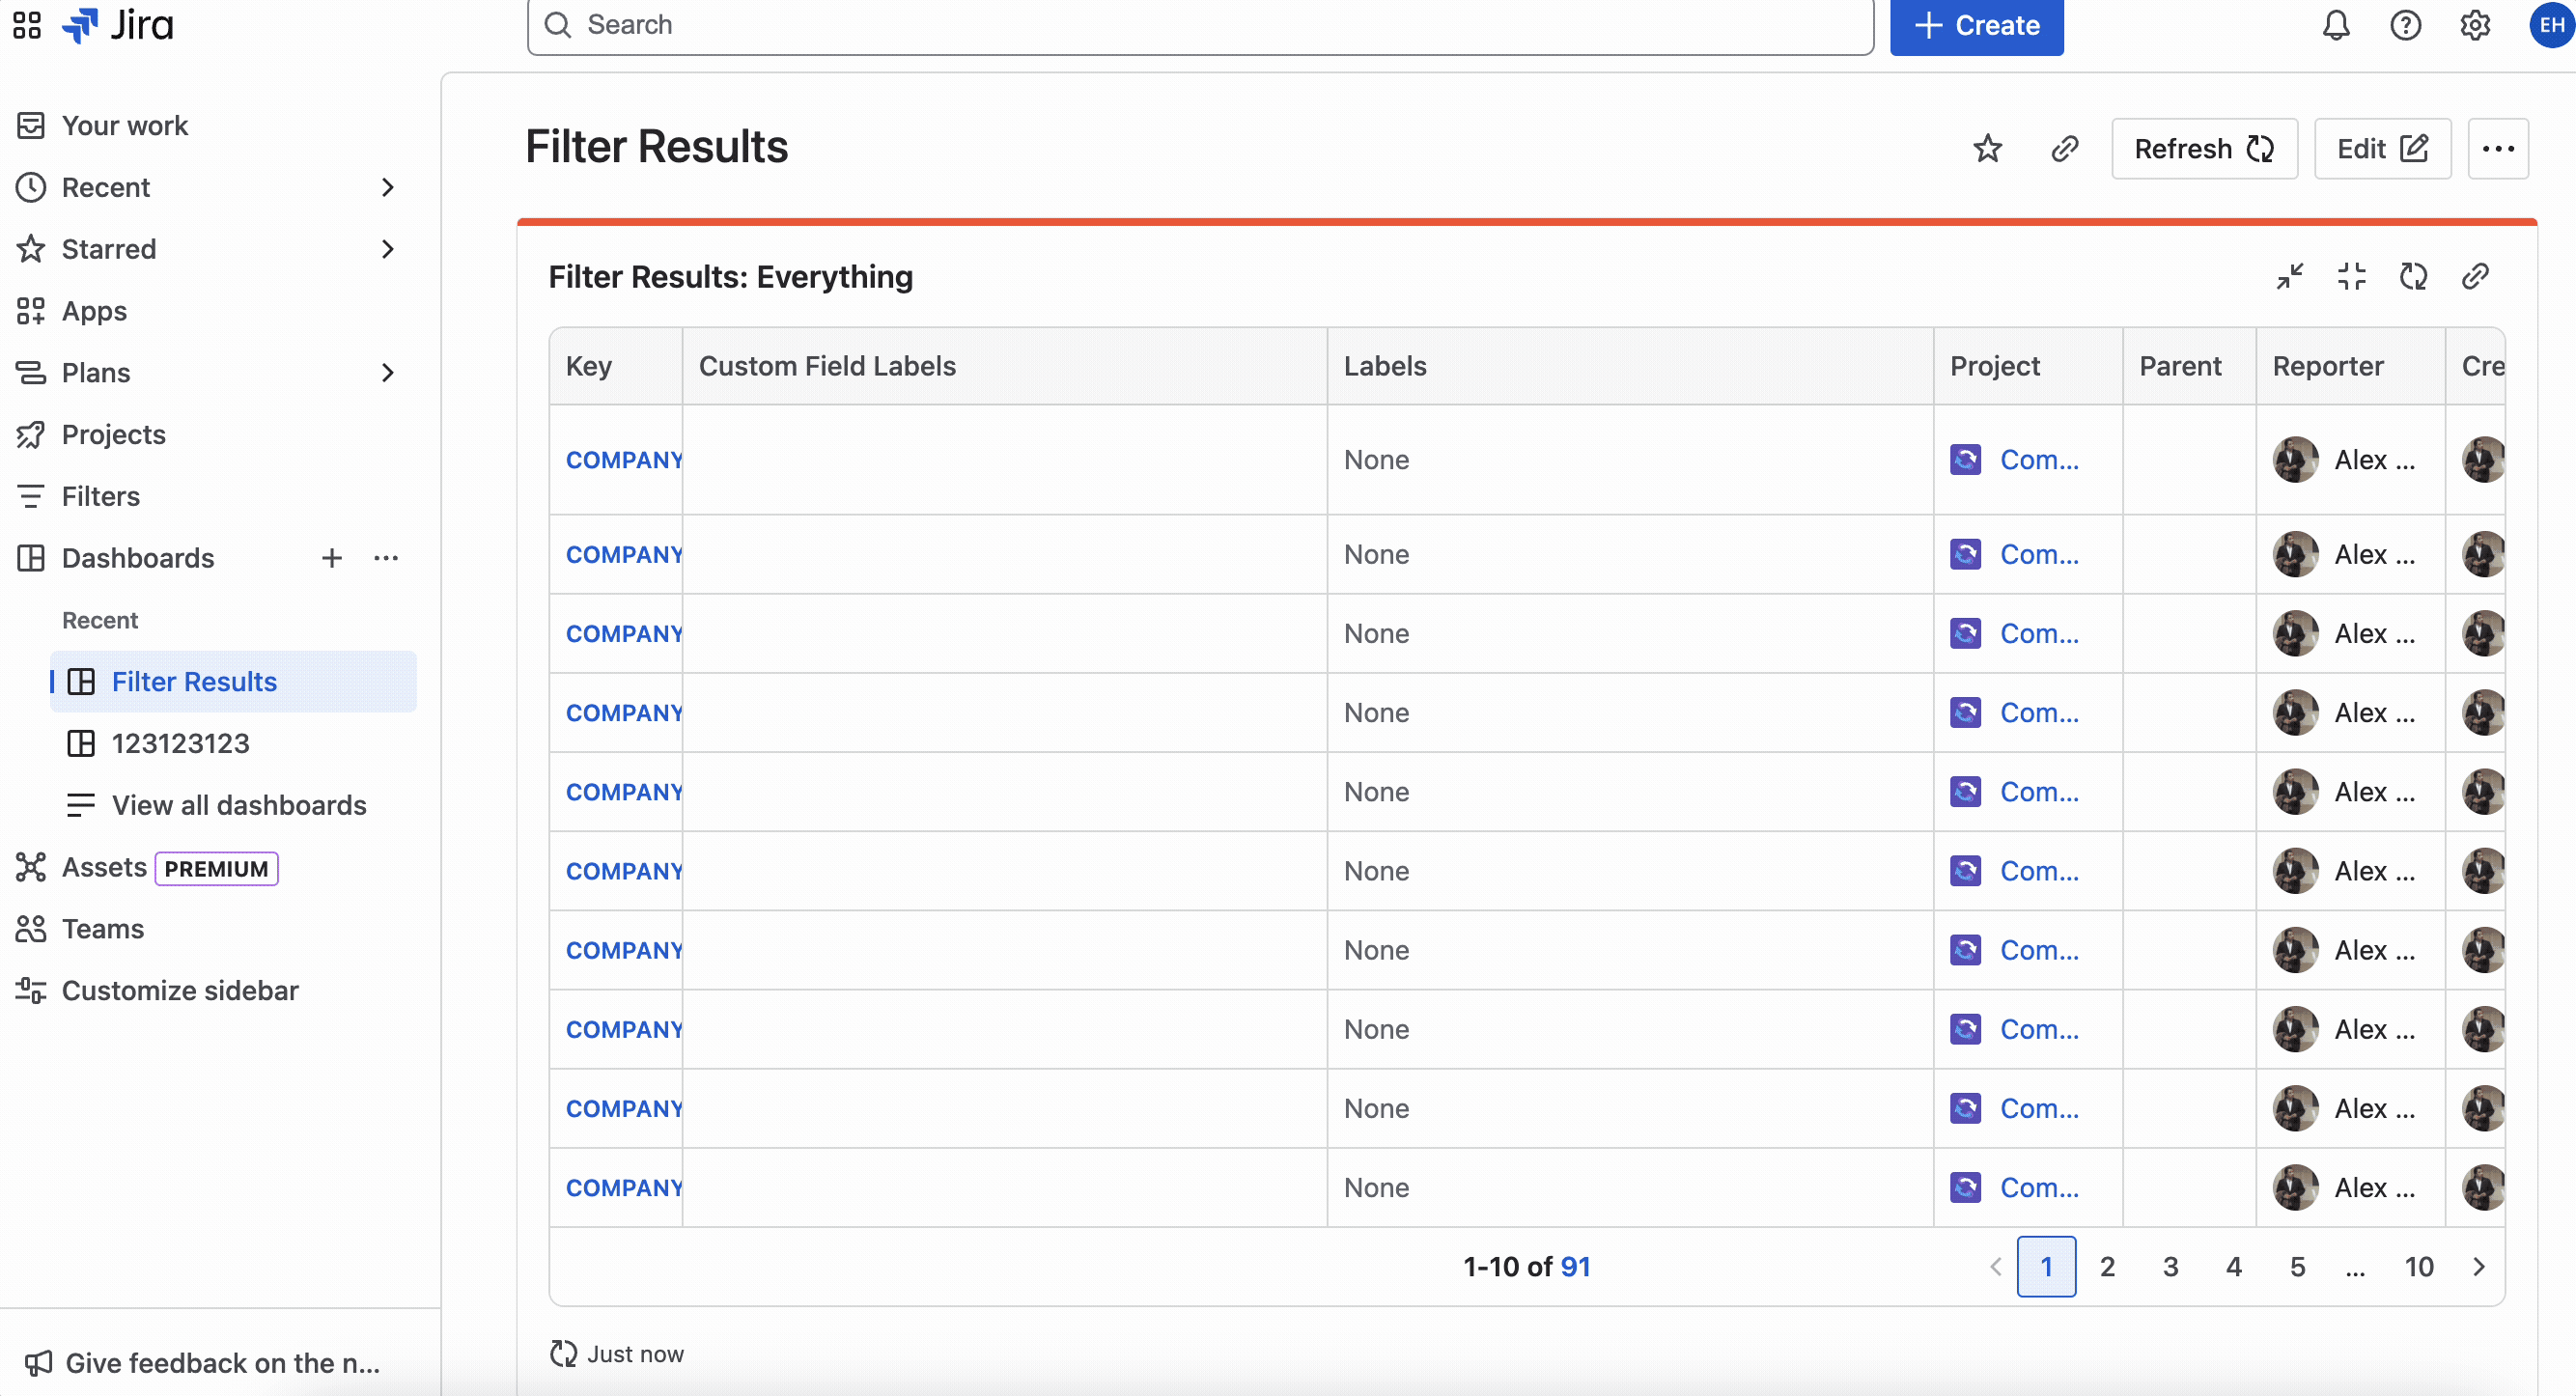The height and width of the screenshot is (1396, 2576).
Task: Open the help question mark icon
Action: pos(2405,25)
